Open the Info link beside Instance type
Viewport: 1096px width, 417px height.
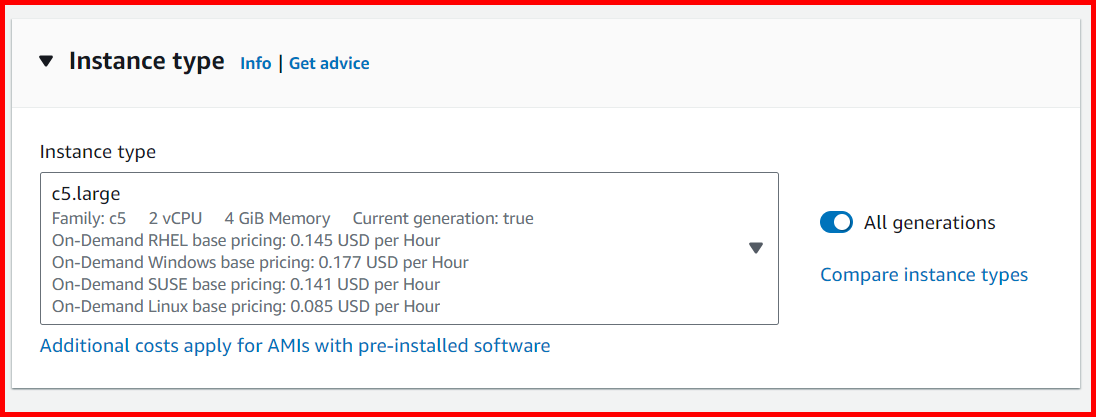point(255,63)
